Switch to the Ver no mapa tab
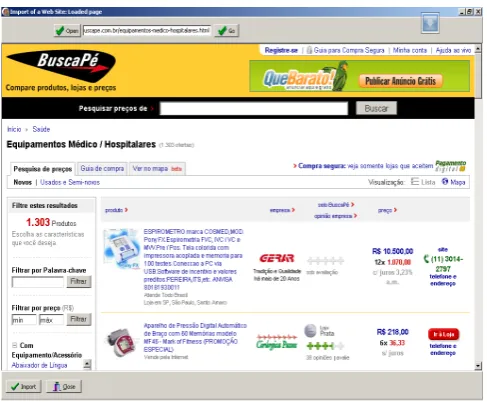The width and height of the screenshot is (487, 402). tap(157, 168)
